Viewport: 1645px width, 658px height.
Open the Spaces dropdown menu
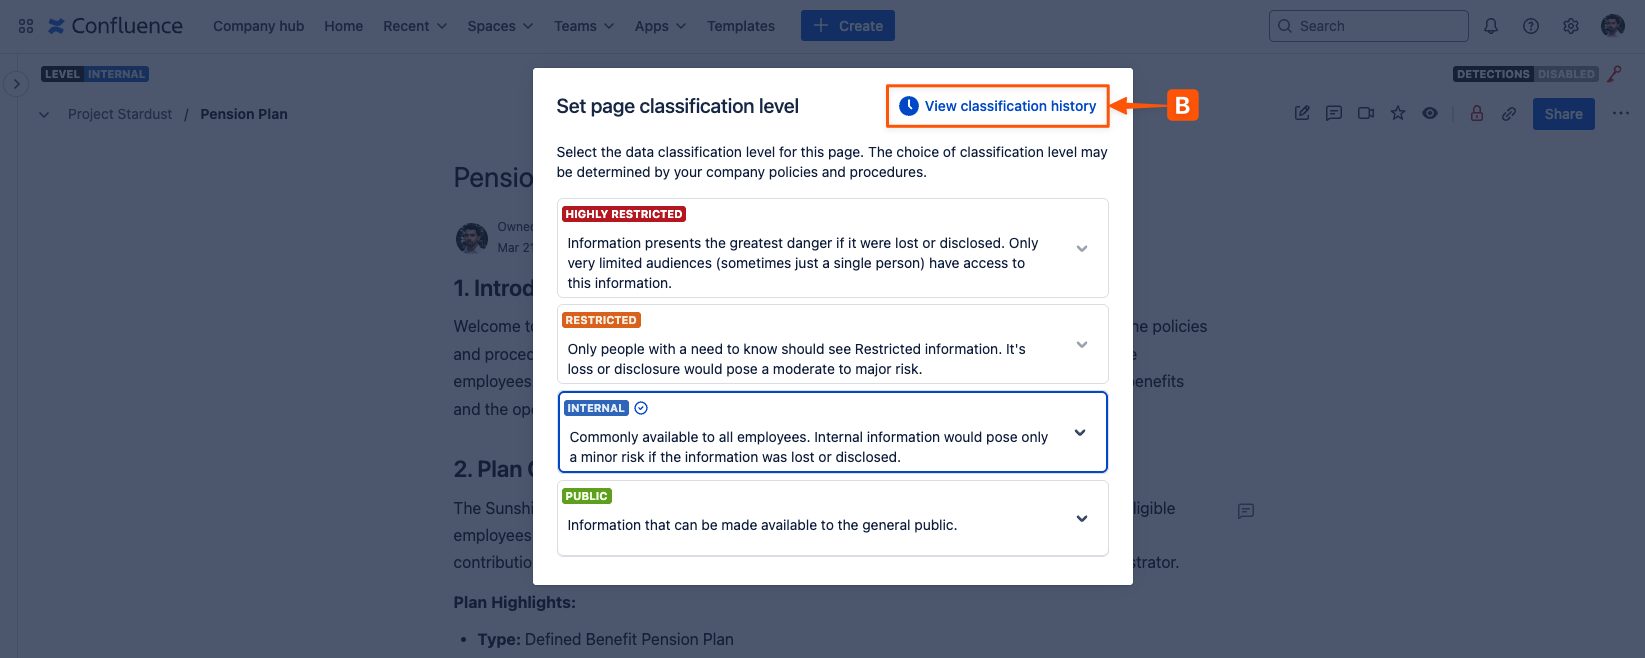(x=500, y=26)
